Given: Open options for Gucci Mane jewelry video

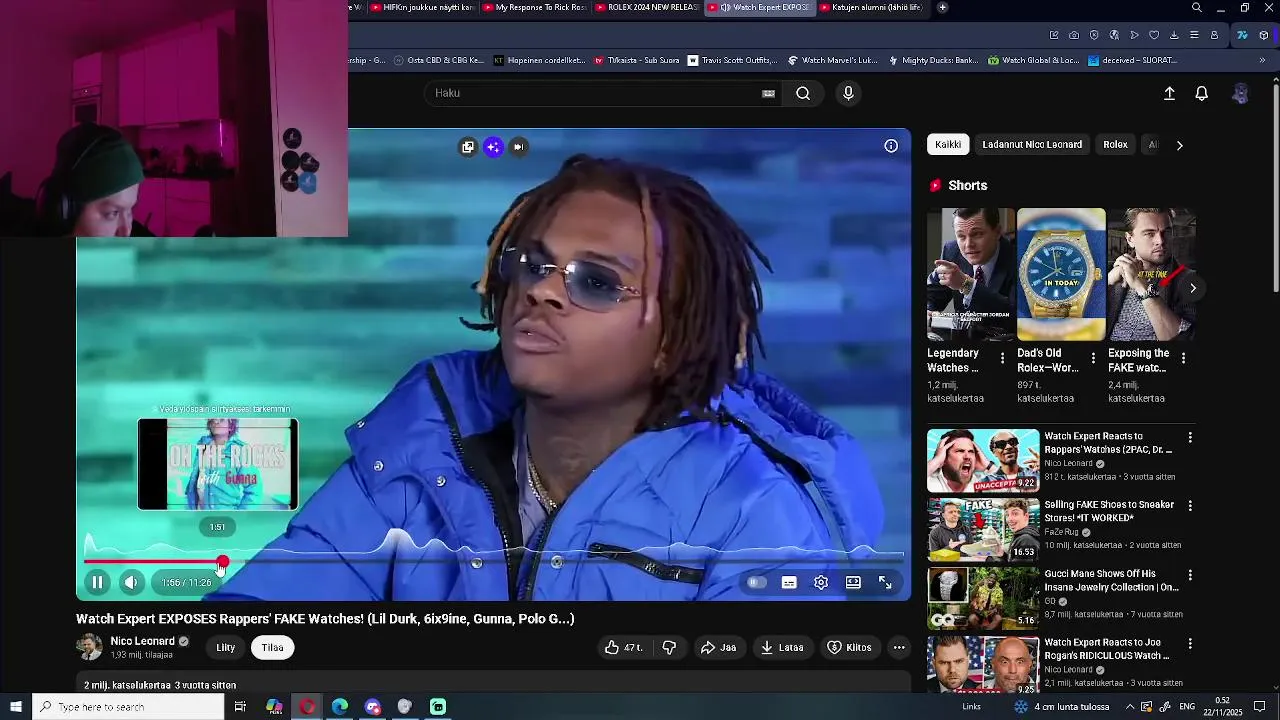Looking at the screenshot, I should [x=1190, y=575].
